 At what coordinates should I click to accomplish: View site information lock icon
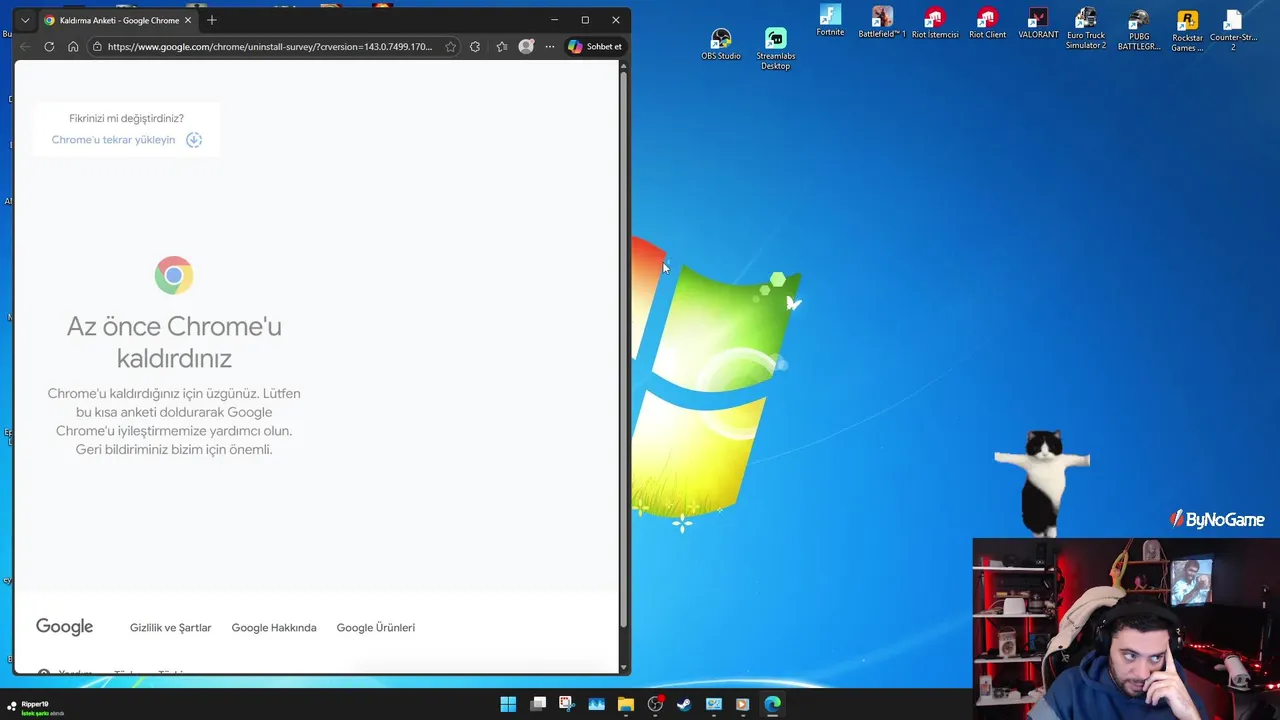pos(97,47)
